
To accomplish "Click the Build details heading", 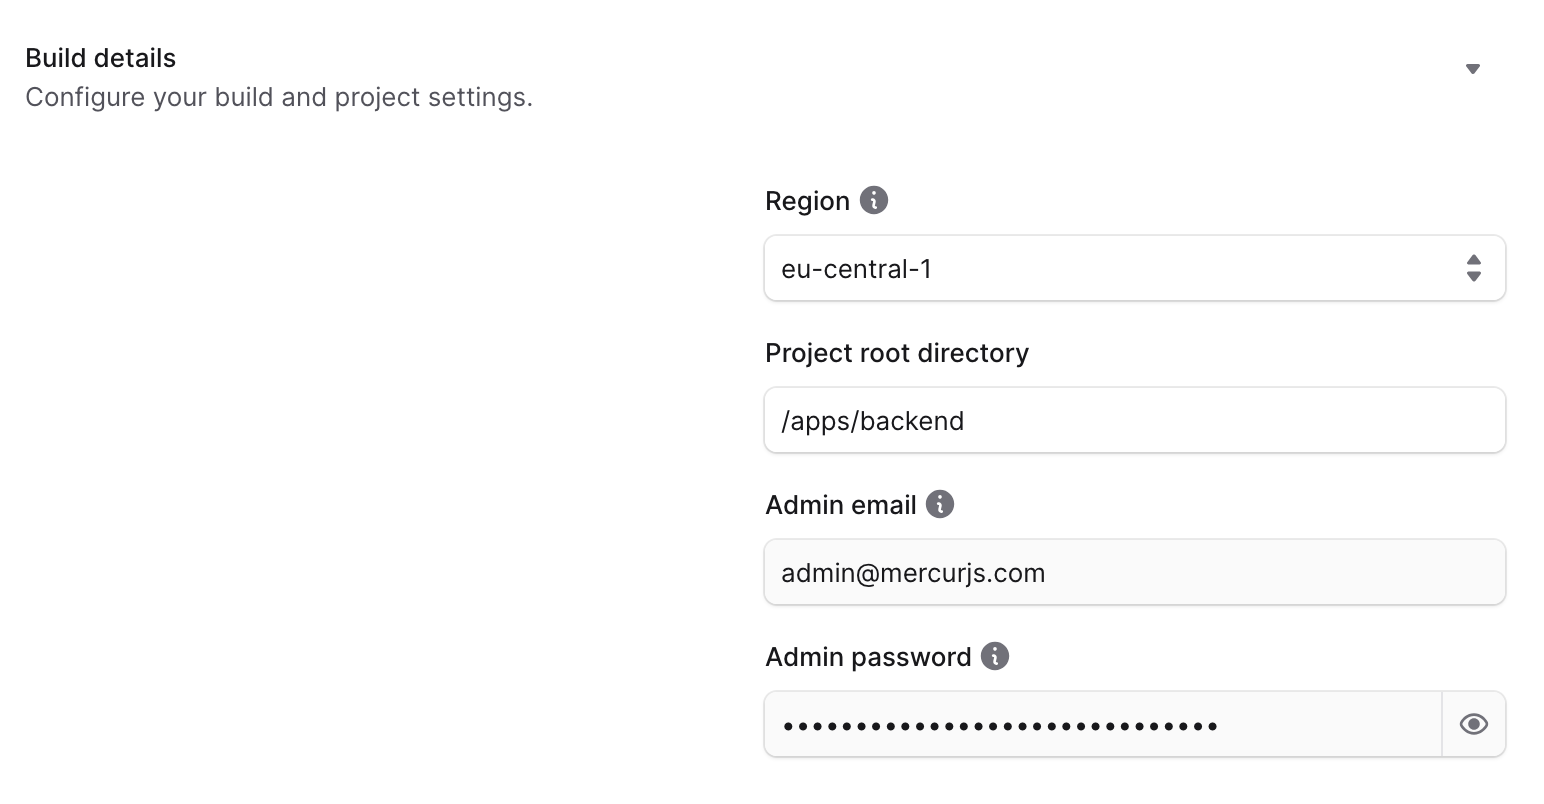I will click(101, 58).
